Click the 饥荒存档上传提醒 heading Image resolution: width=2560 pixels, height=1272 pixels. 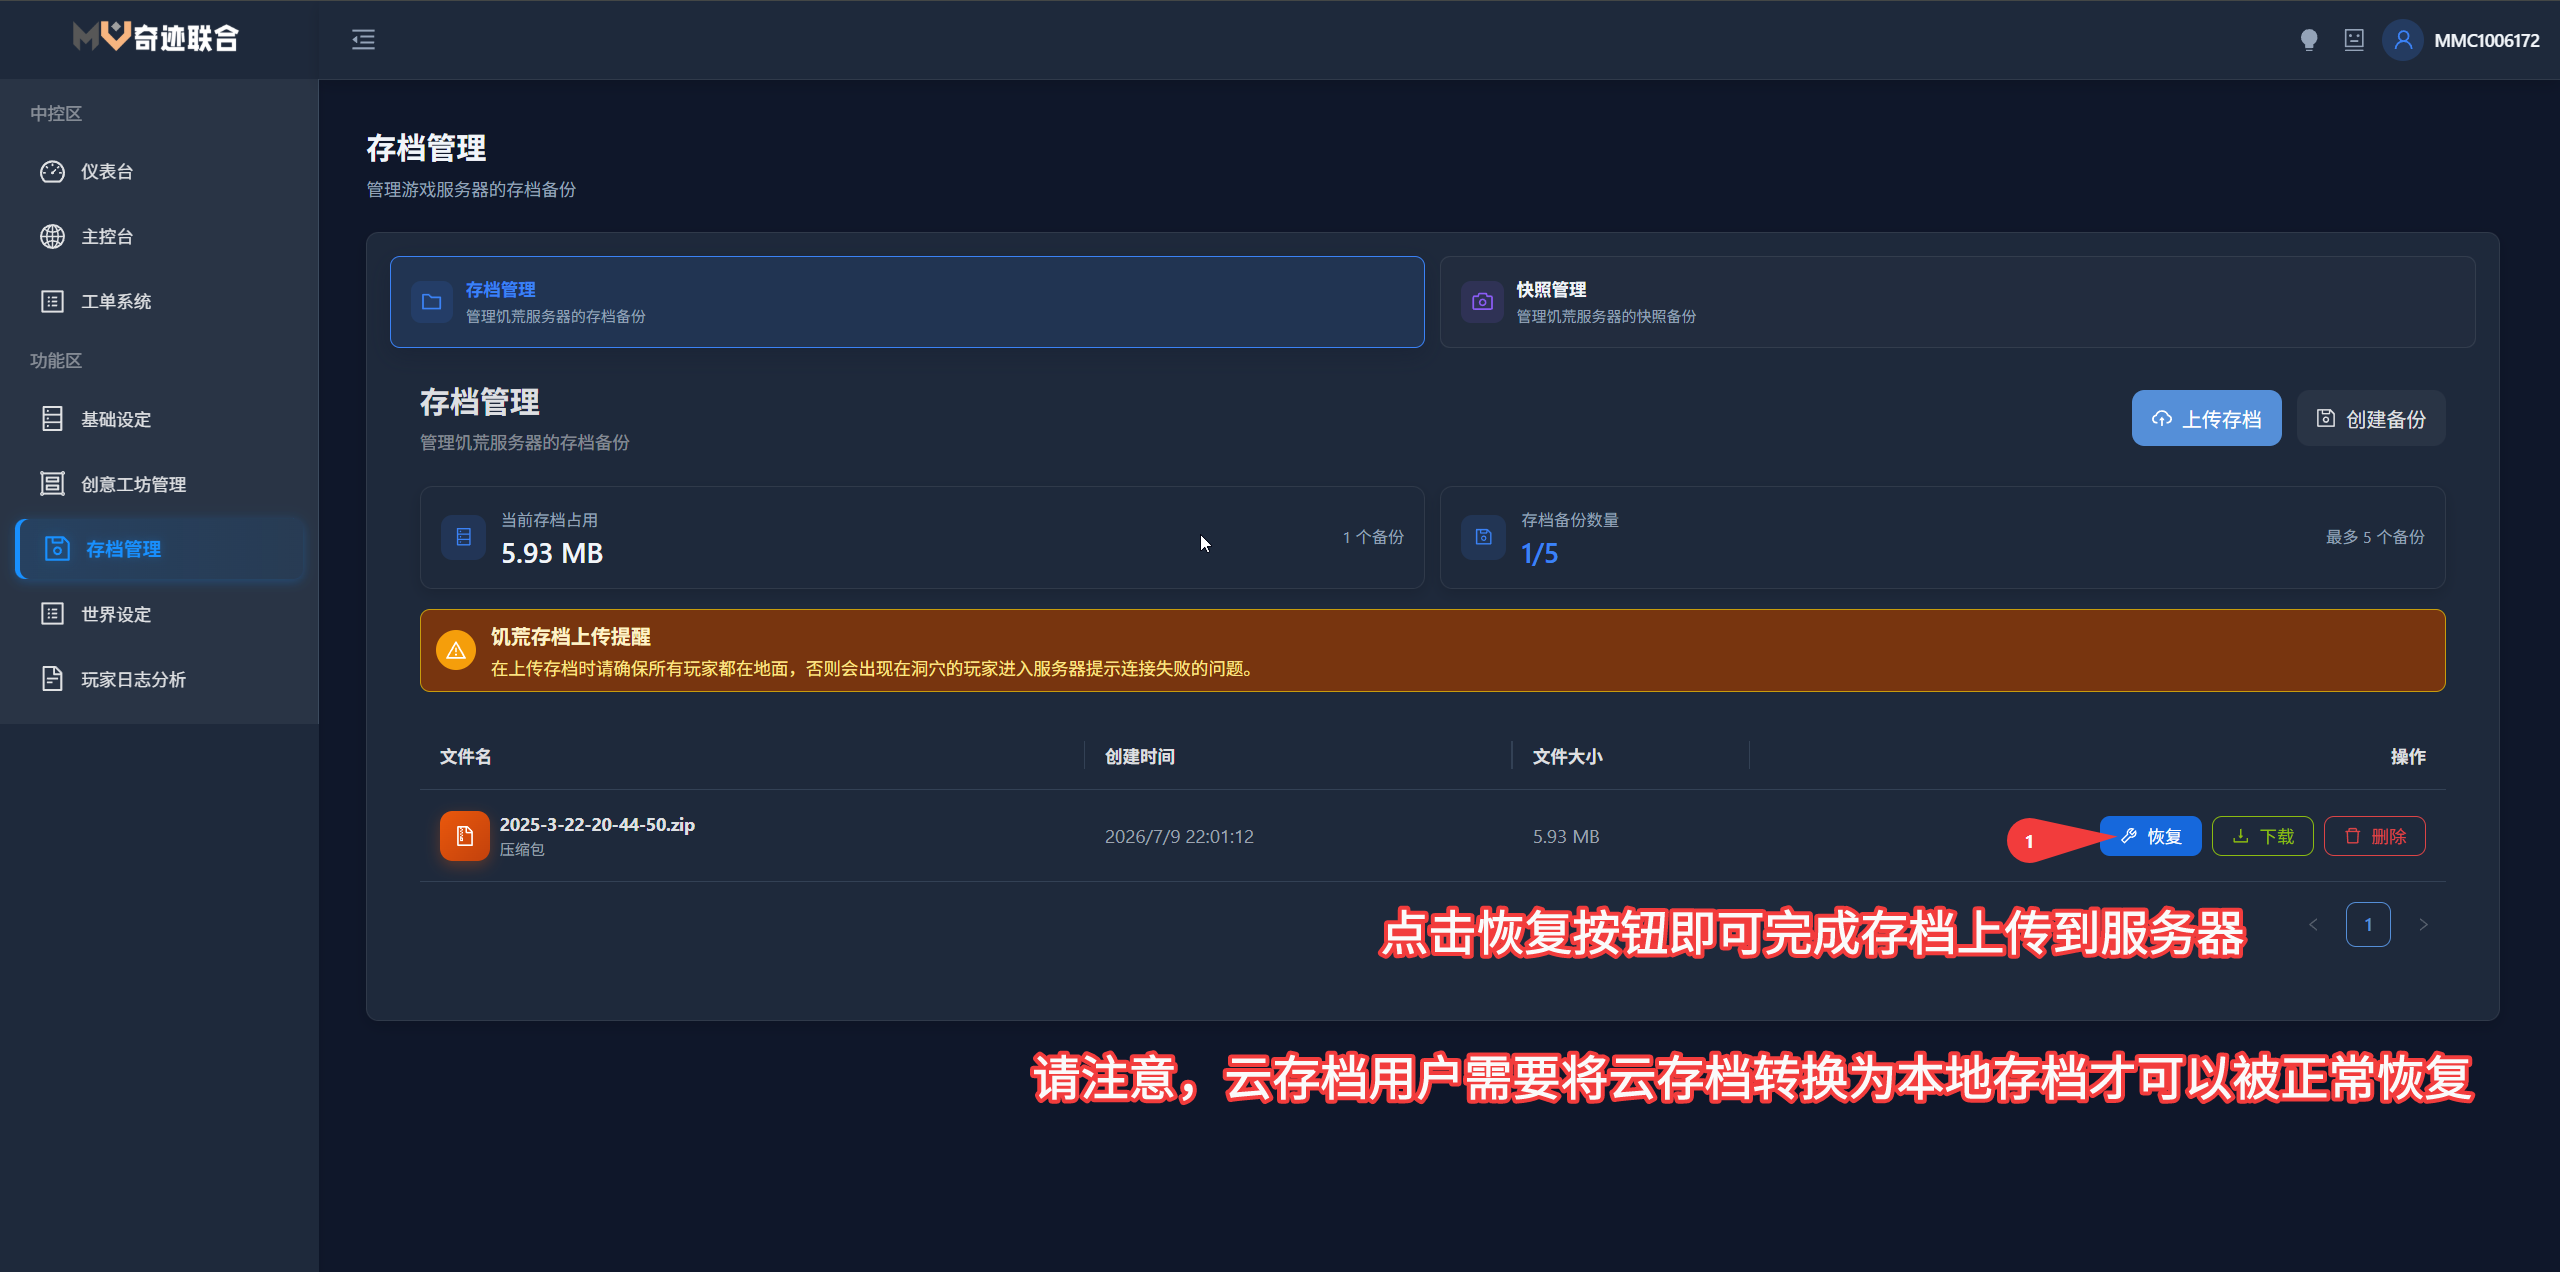(570, 637)
